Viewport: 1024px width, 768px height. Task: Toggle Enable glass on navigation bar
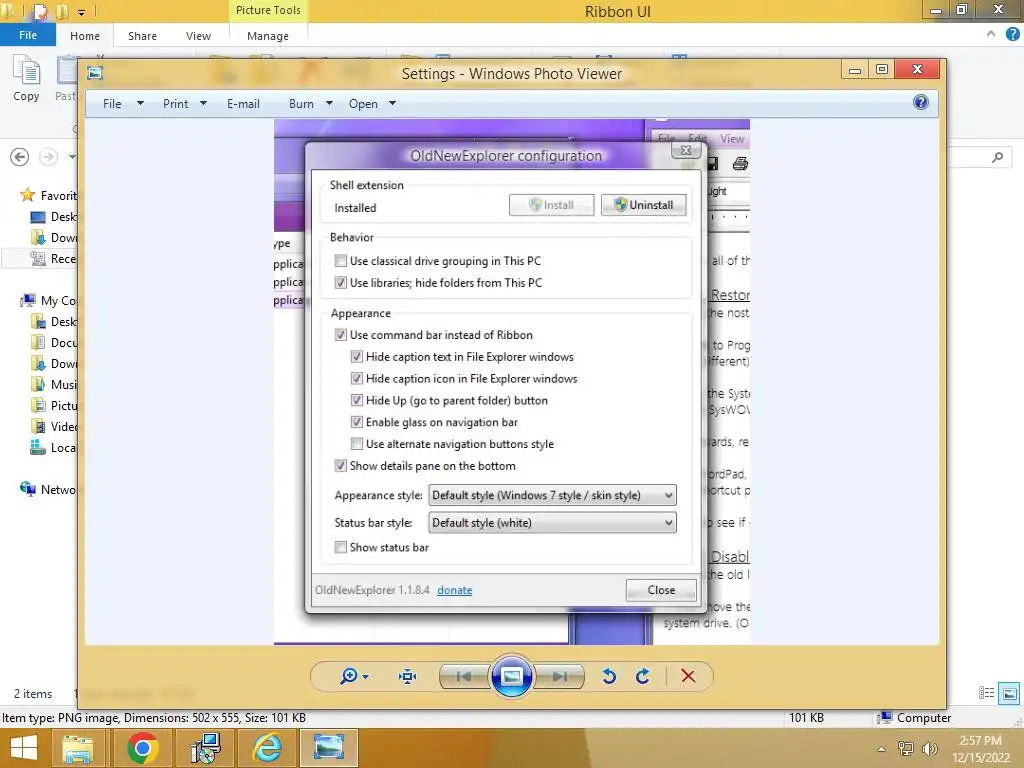pos(357,423)
